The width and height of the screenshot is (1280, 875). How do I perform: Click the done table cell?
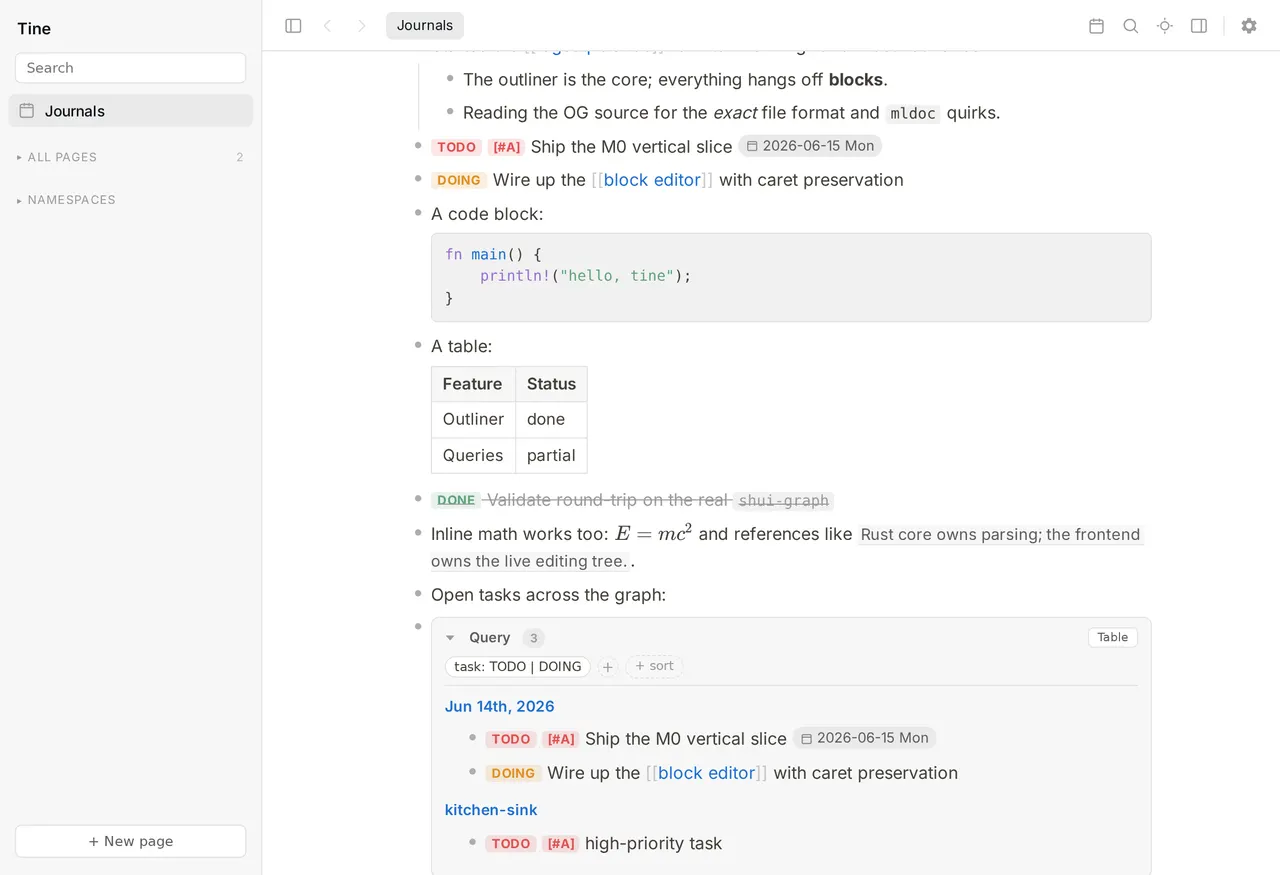551,420
